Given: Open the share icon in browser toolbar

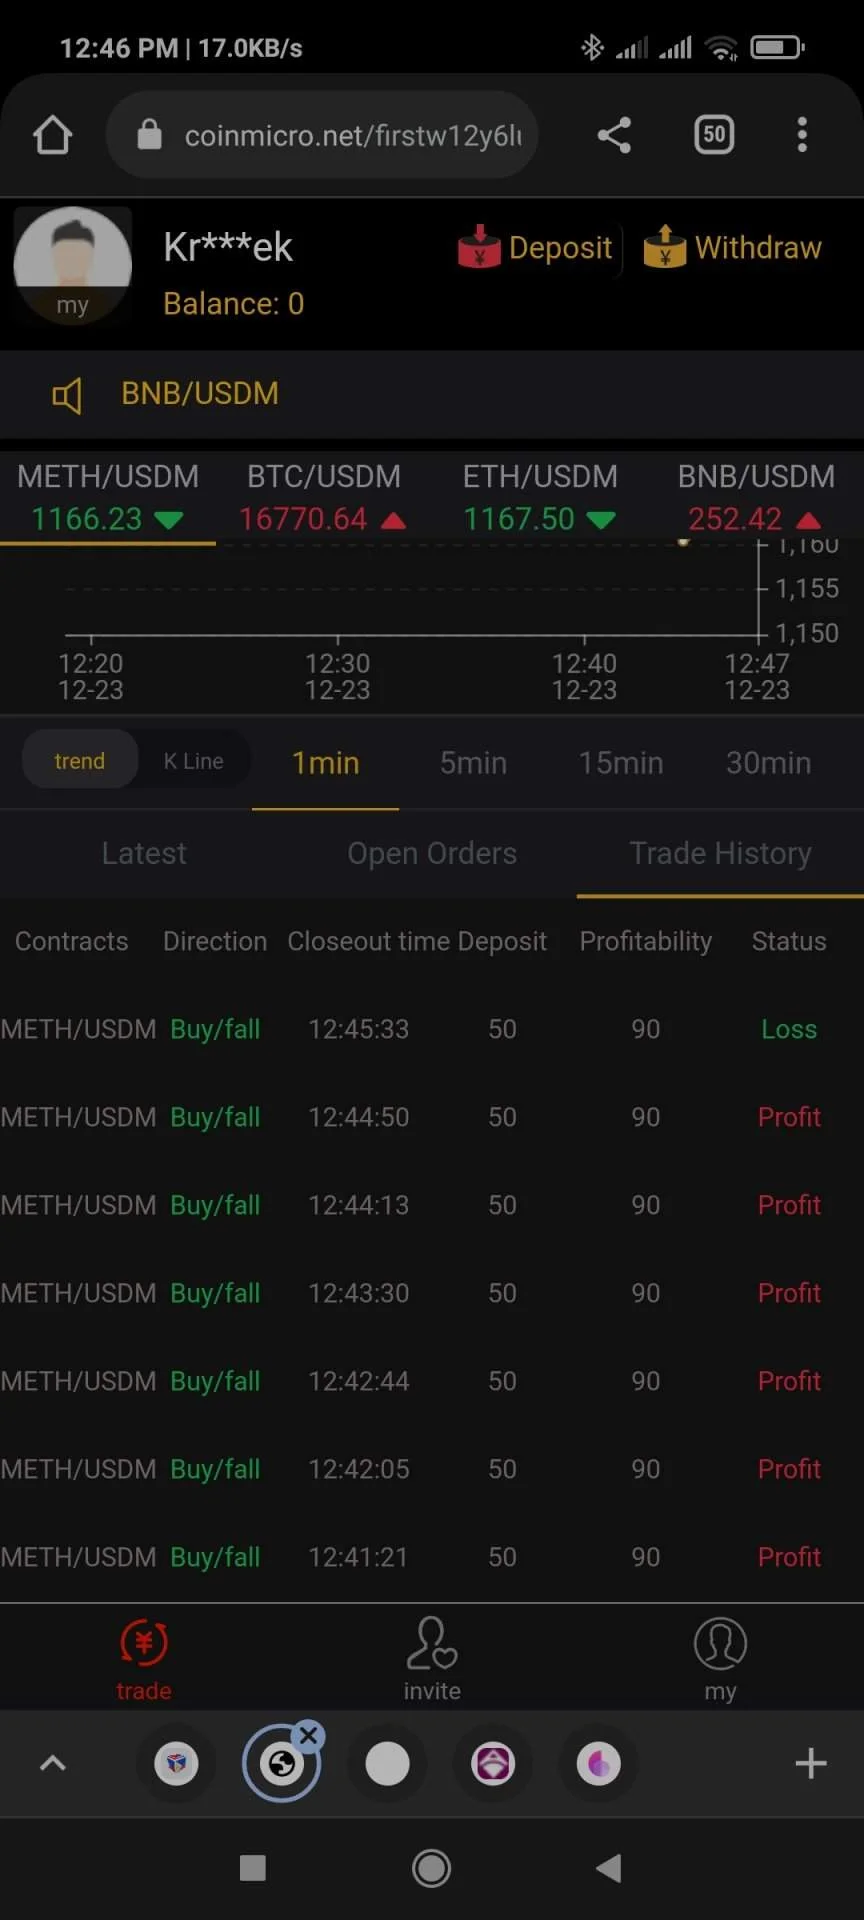Looking at the screenshot, I should (614, 135).
